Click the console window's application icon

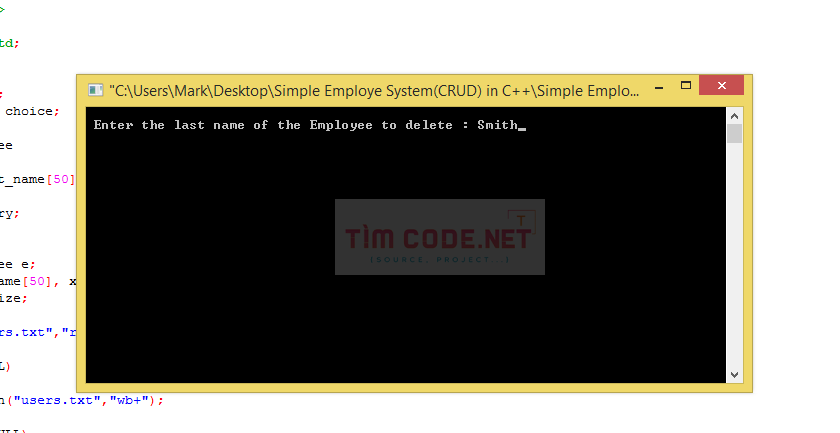click(95, 90)
